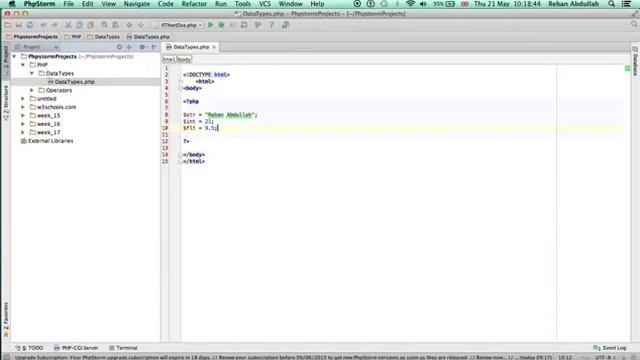Image resolution: width=640 pixels, height=360 pixels.
Task: Expand the untitled folder
Action: point(23,99)
